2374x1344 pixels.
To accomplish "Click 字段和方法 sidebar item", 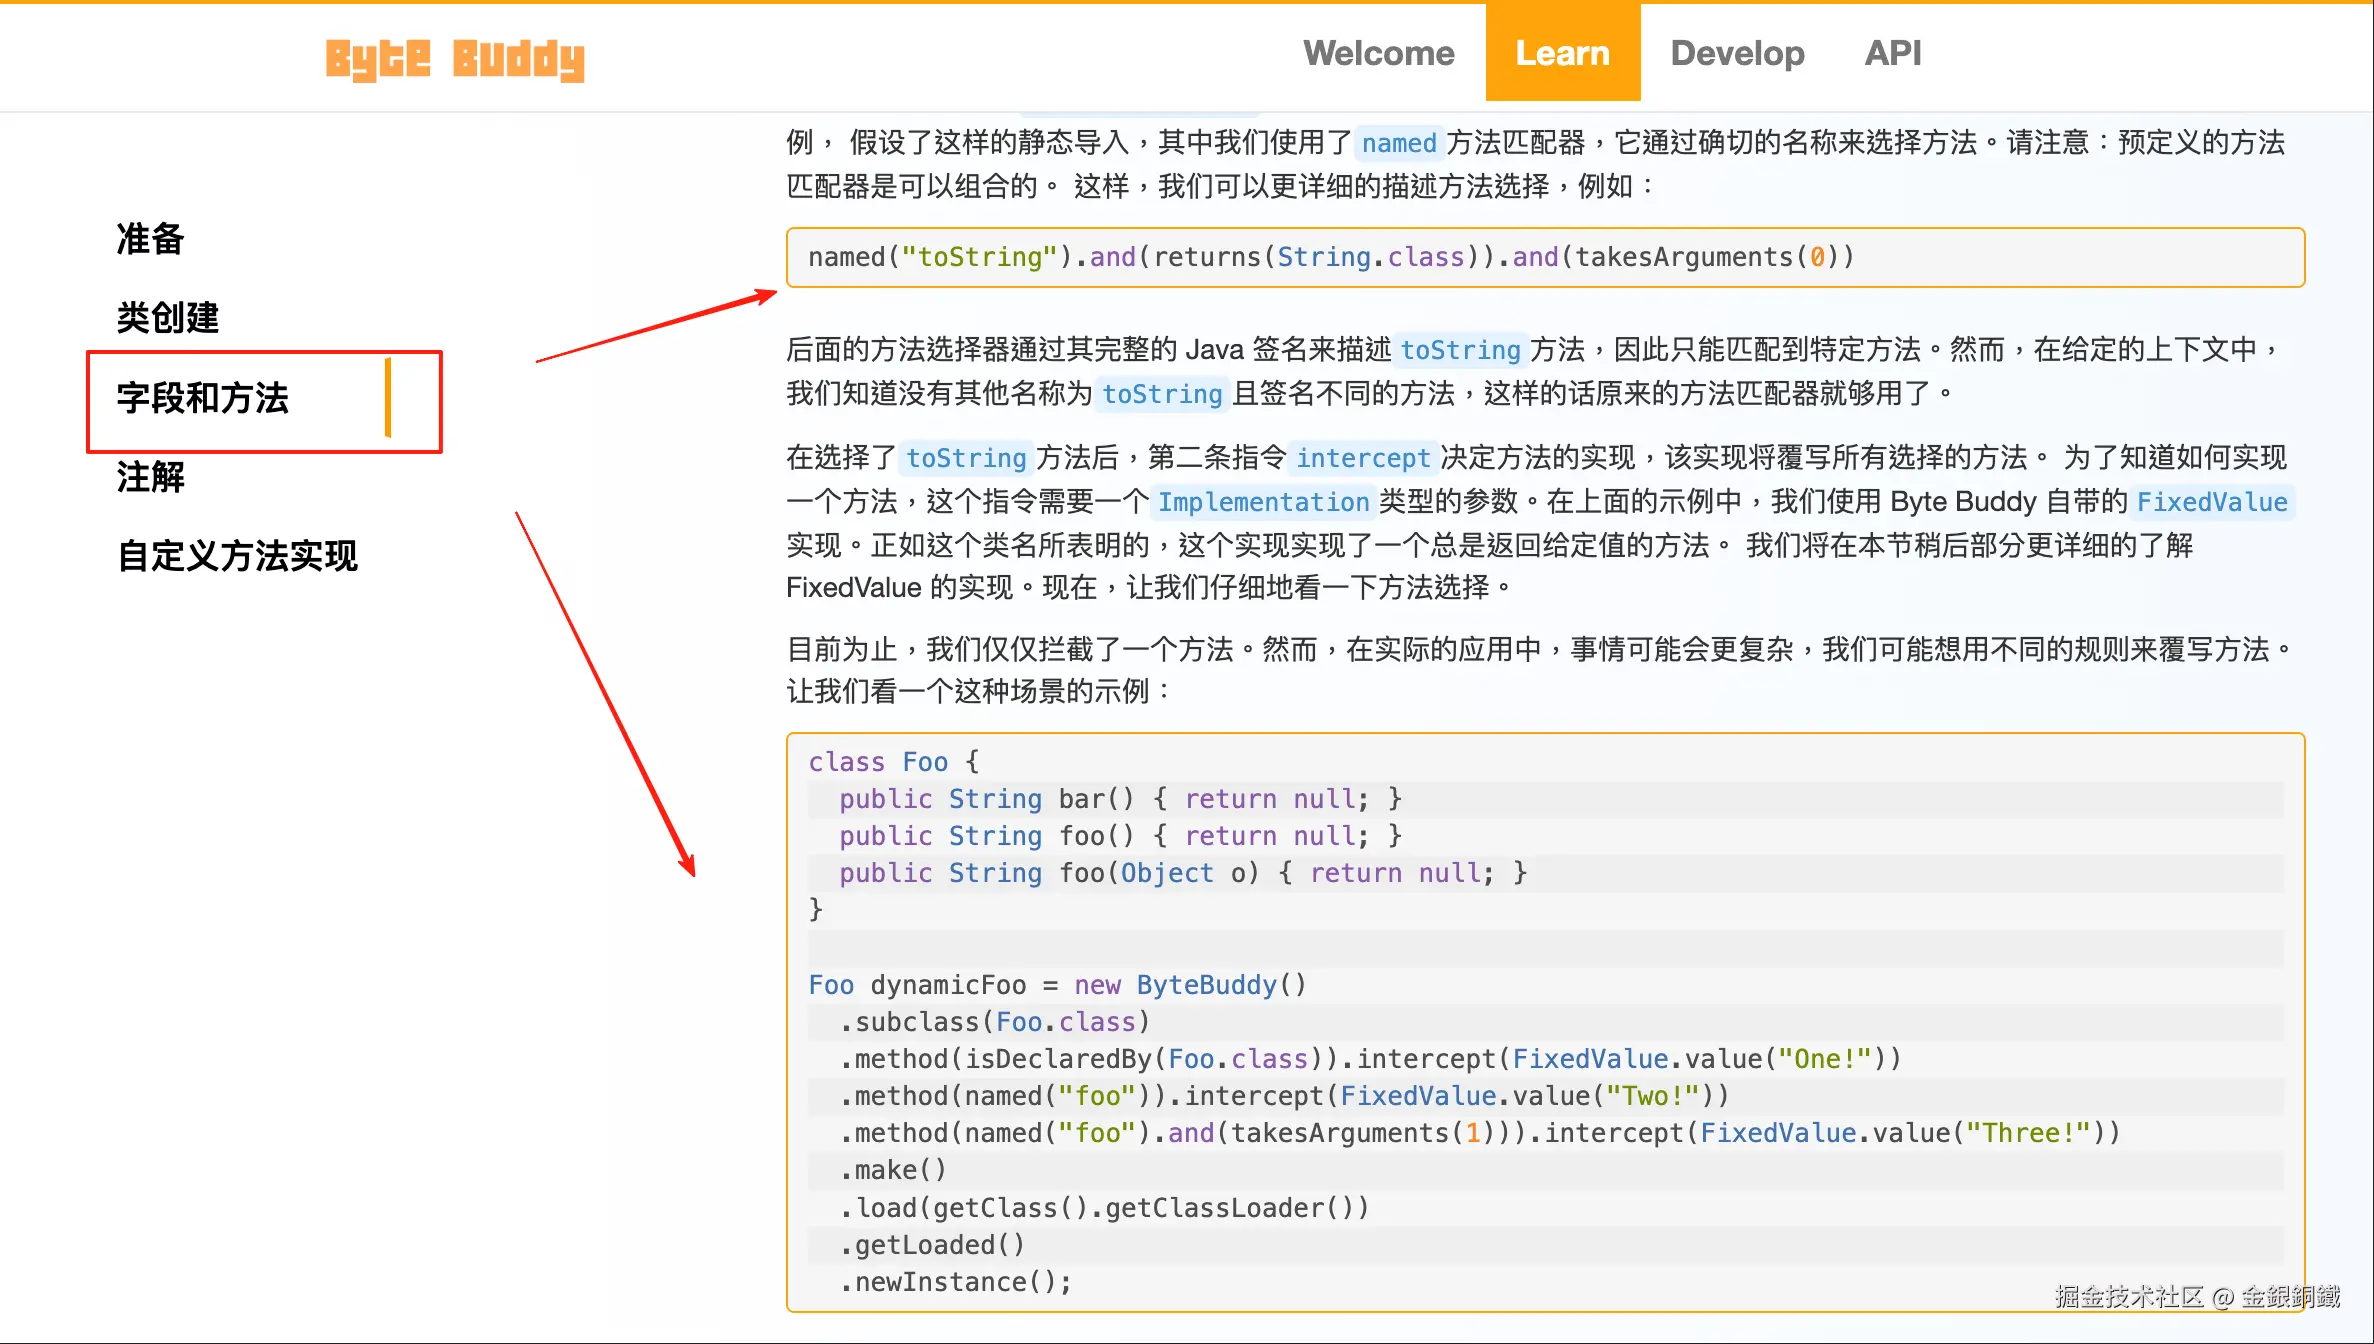I will [x=203, y=398].
